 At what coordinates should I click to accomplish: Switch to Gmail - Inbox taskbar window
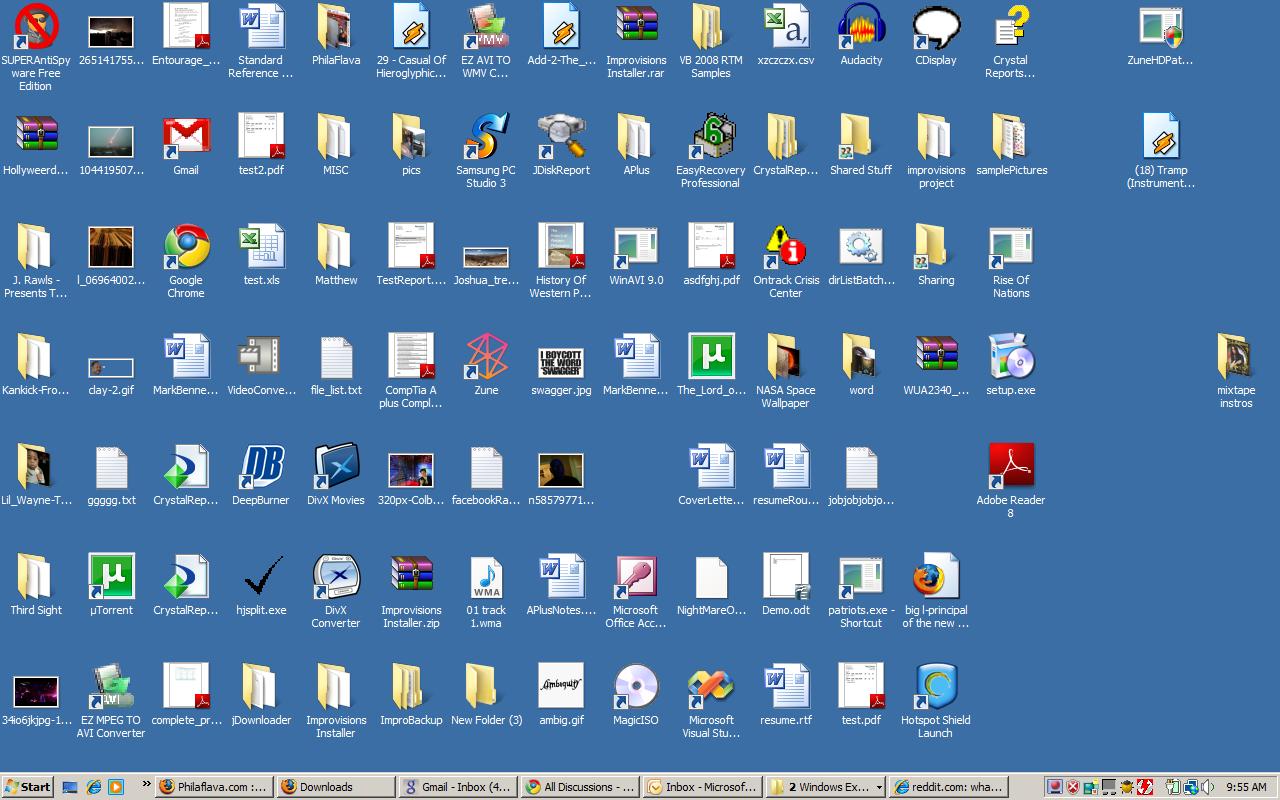[x=457, y=787]
